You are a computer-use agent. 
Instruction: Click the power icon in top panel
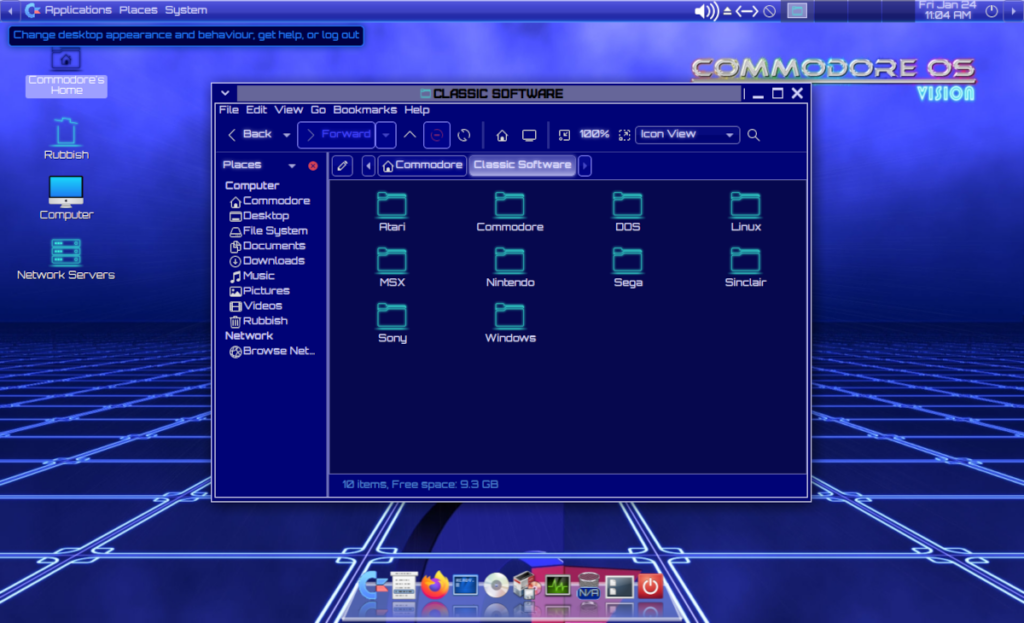(991, 11)
